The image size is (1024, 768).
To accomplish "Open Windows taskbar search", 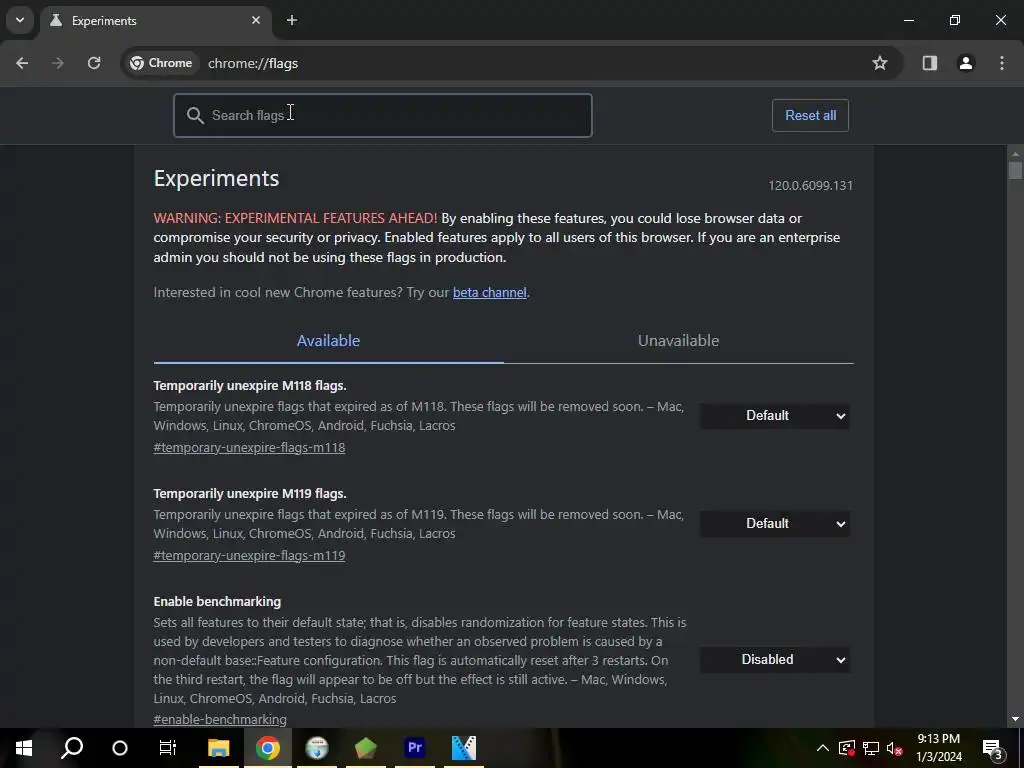I will coord(72,748).
